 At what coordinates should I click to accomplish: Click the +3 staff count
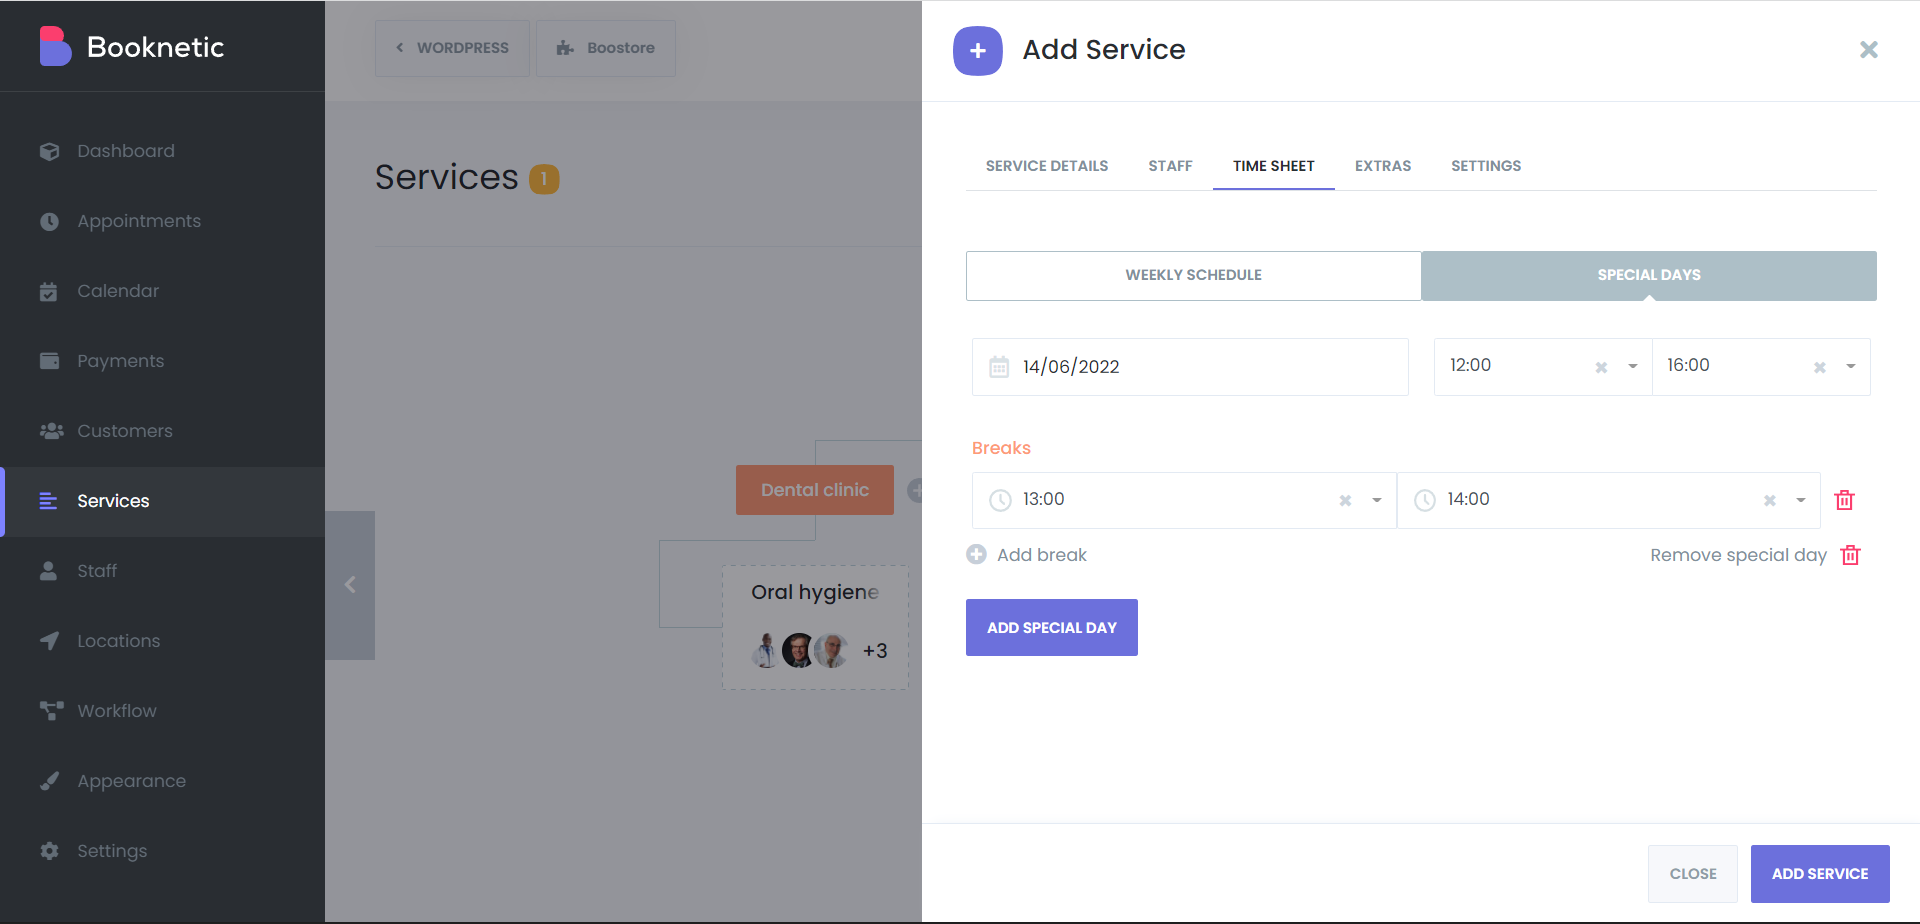(875, 651)
